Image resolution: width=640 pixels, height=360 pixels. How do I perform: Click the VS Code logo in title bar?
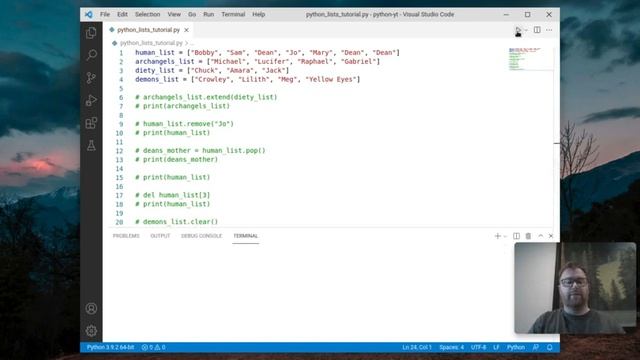pyautogui.click(x=89, y=14)
